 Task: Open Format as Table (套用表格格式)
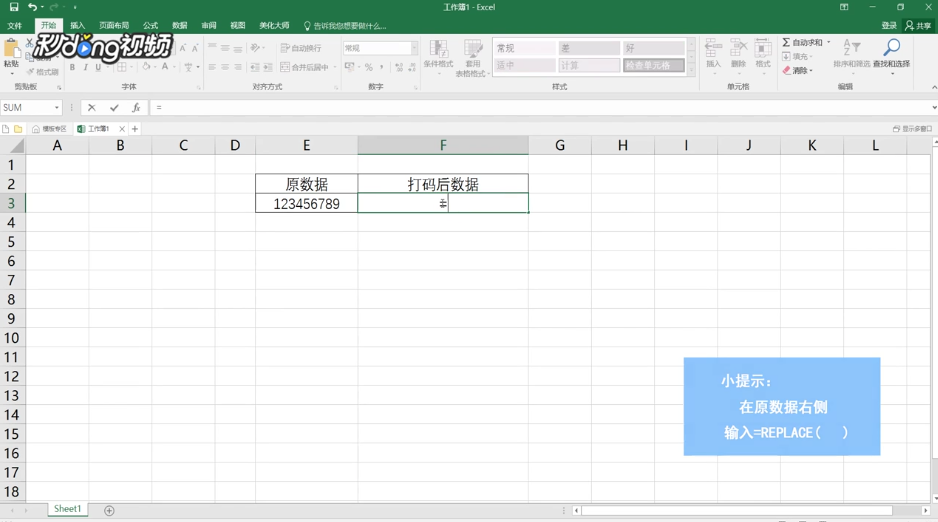tap(473, 58)
